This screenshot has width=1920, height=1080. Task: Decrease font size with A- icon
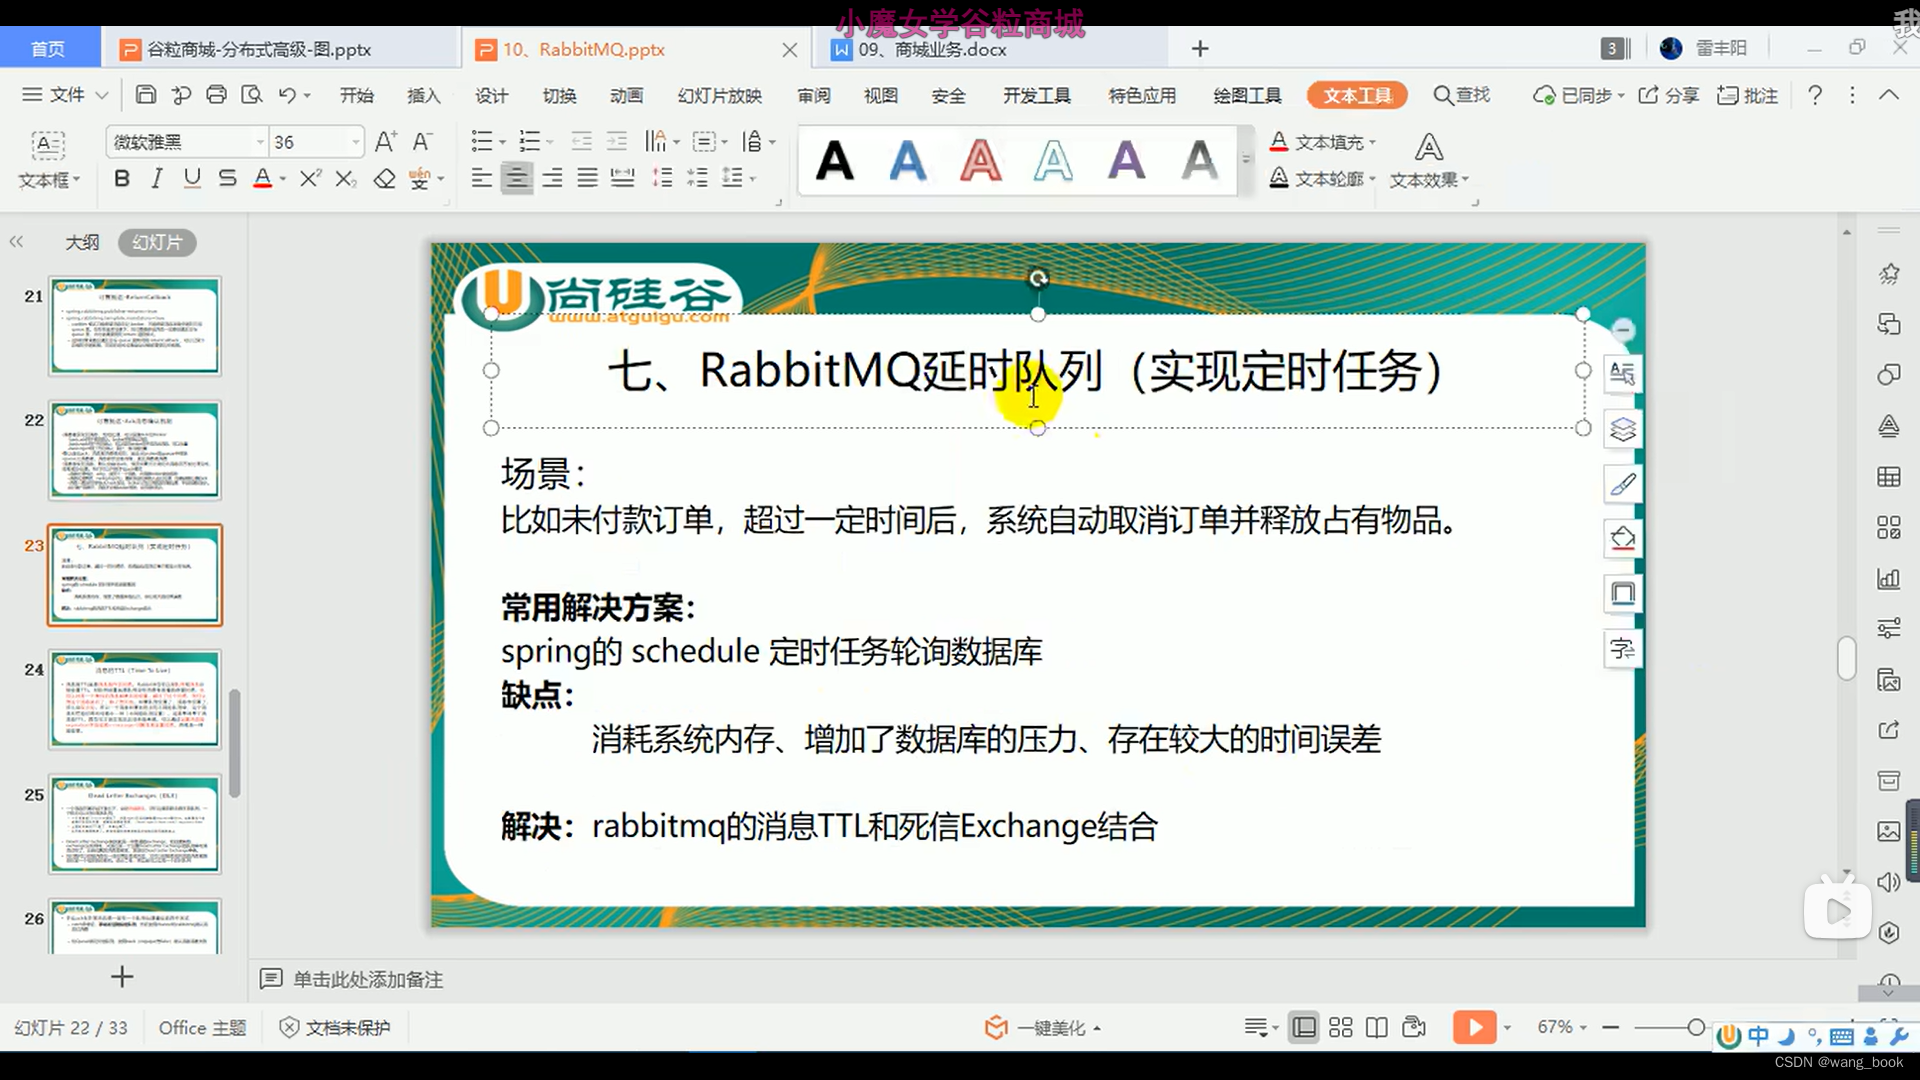click(x=423, y=142)
